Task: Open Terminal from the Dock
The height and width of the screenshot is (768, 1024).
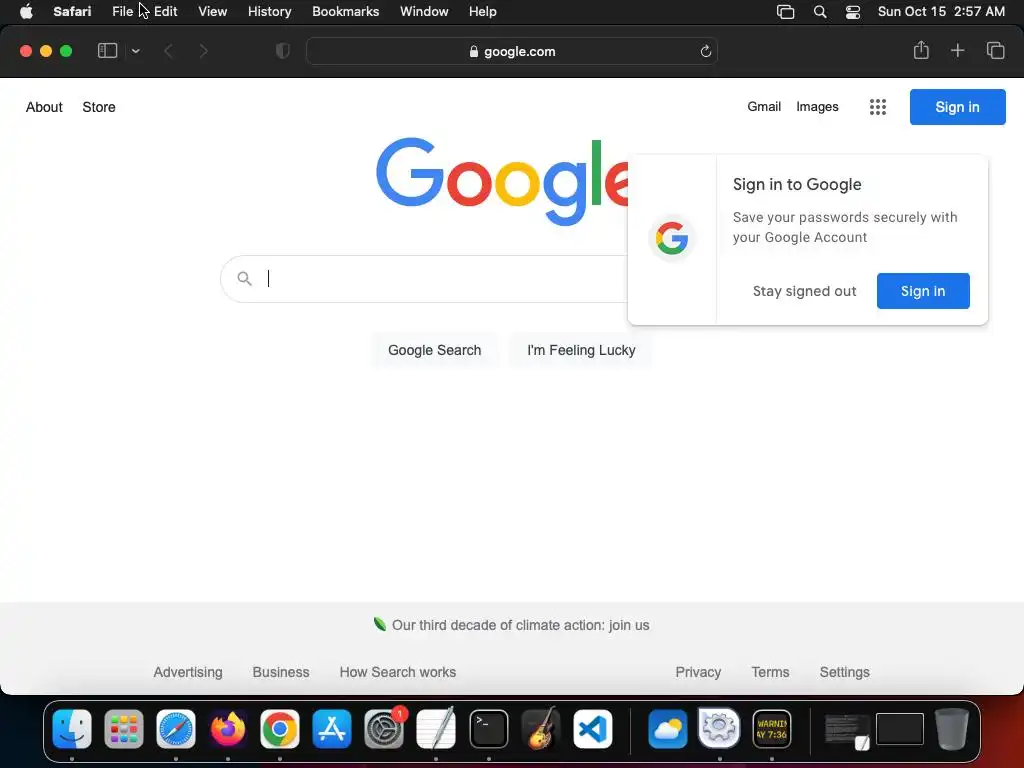Action: (488, 729)
